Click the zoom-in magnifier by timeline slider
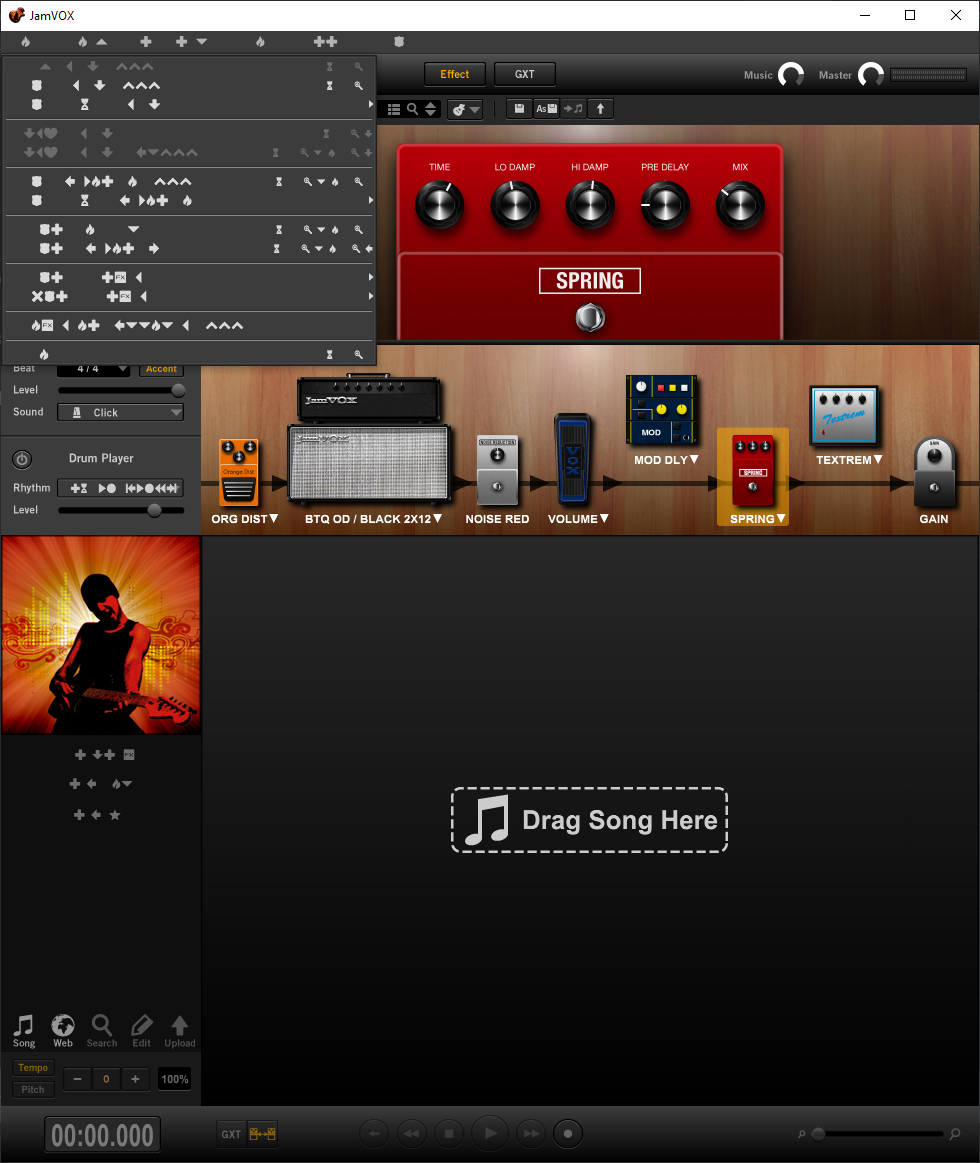Image resolution: width=980 pixels, height=1163 pixels. click(x=955, y=1133)
